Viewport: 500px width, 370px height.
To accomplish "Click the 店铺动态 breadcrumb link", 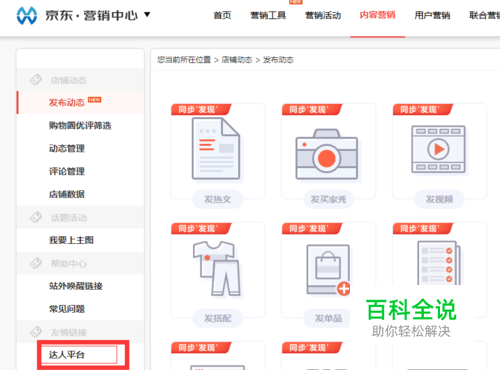I will click(x=237, y=60).
